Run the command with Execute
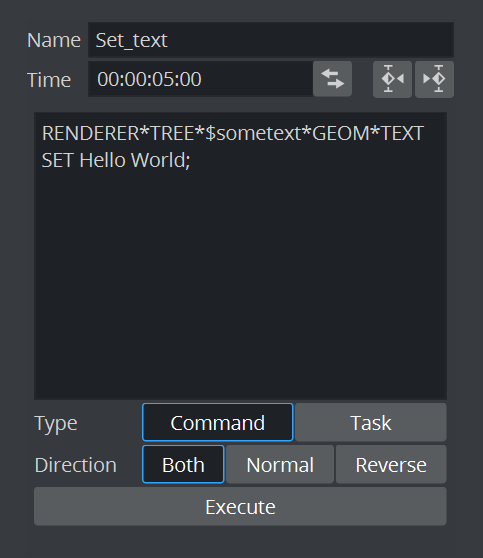The height and width of the screenshot is (558, 483). pos(240,506)
